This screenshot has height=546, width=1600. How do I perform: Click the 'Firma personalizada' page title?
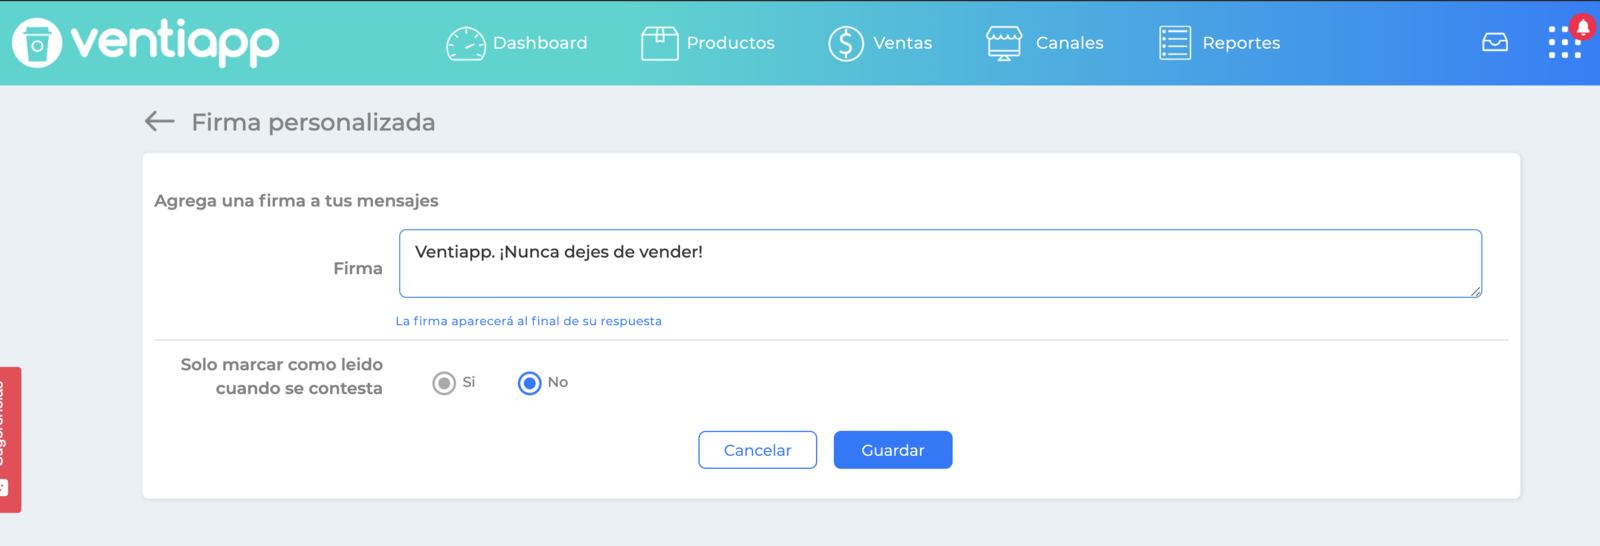313,122
